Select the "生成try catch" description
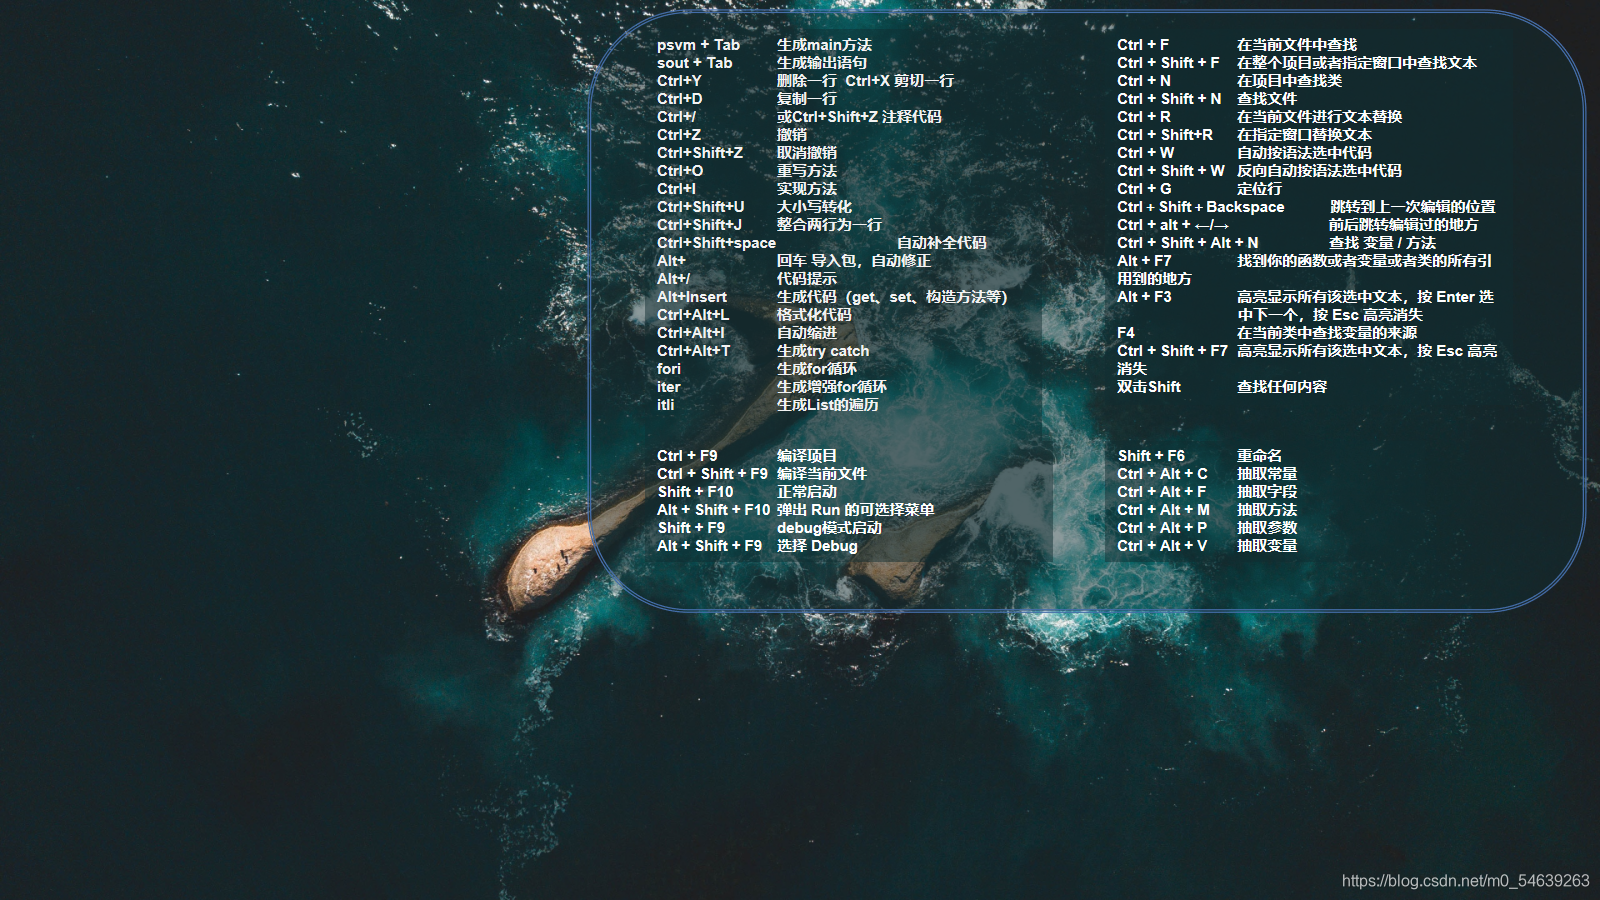Screen dimensions: 1600x900 [x=823, y=351]
